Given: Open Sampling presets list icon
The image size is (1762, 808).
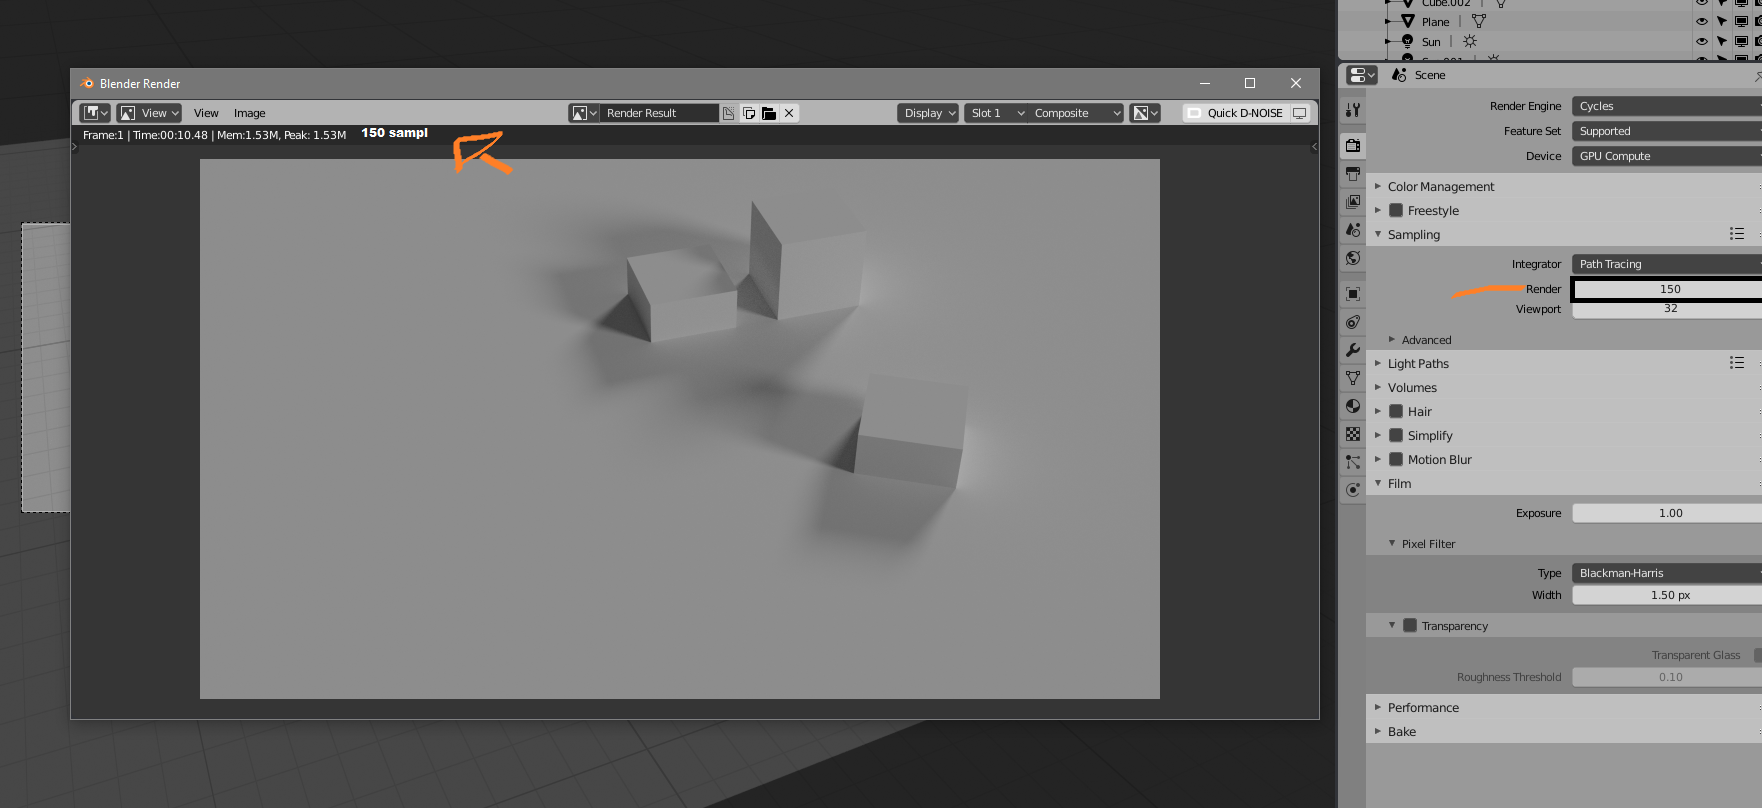Looking at the screenshot, I should (x=1737, y=234).
